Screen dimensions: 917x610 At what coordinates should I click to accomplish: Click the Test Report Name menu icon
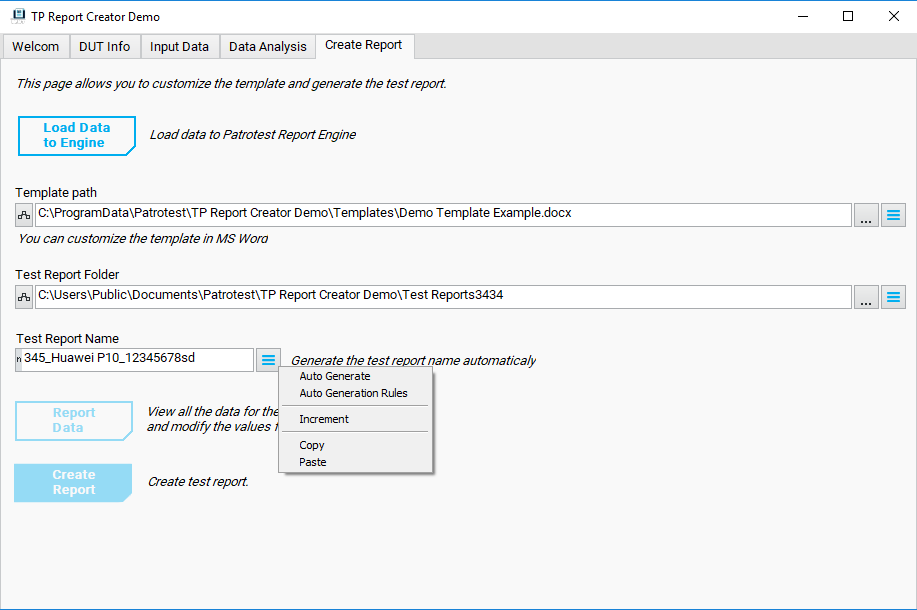tap(268, 360)
